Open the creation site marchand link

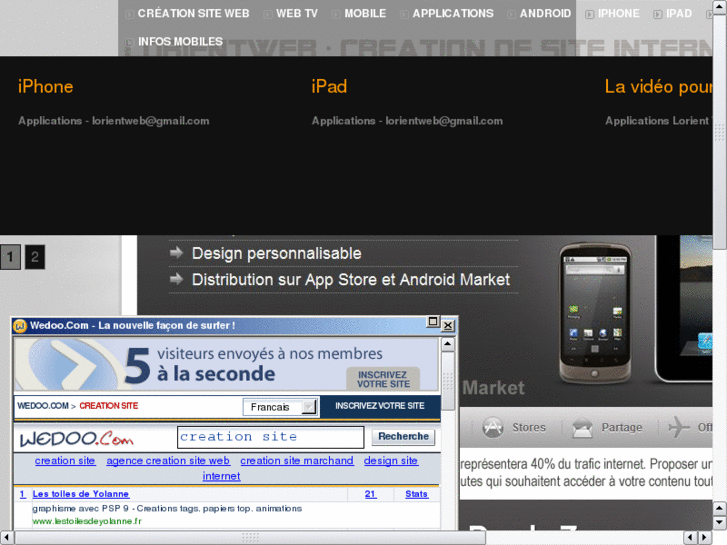[297, 461]
